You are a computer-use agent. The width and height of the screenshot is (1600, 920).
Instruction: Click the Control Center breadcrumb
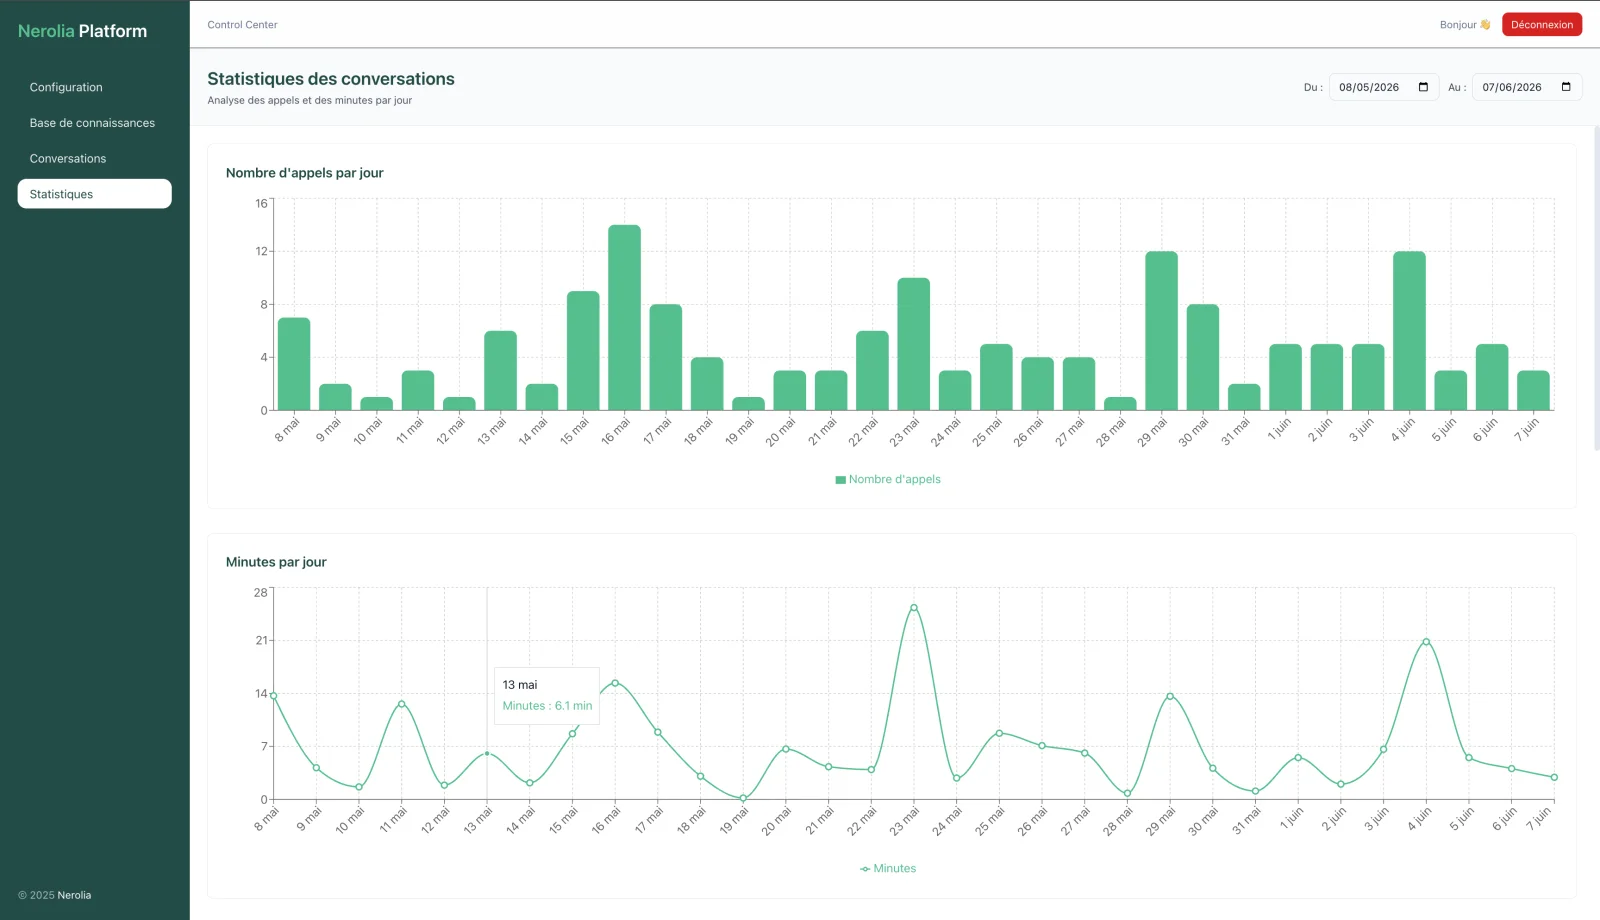tap(242, 25)
